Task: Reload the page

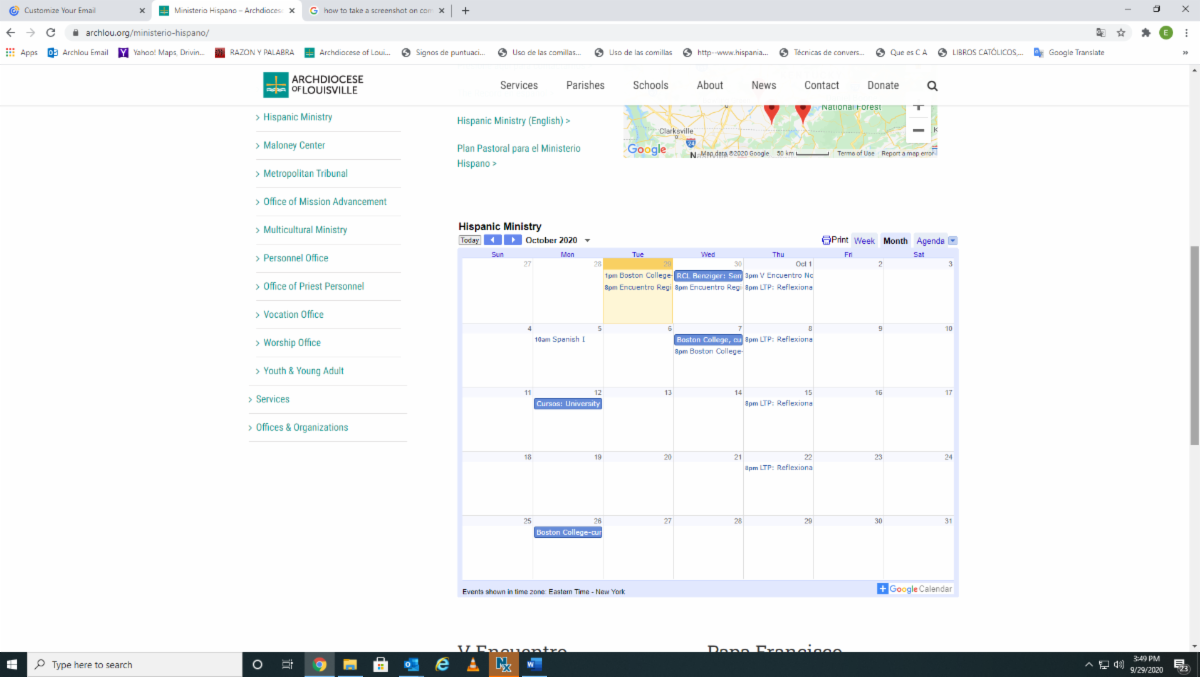Action: coord(51,32)
